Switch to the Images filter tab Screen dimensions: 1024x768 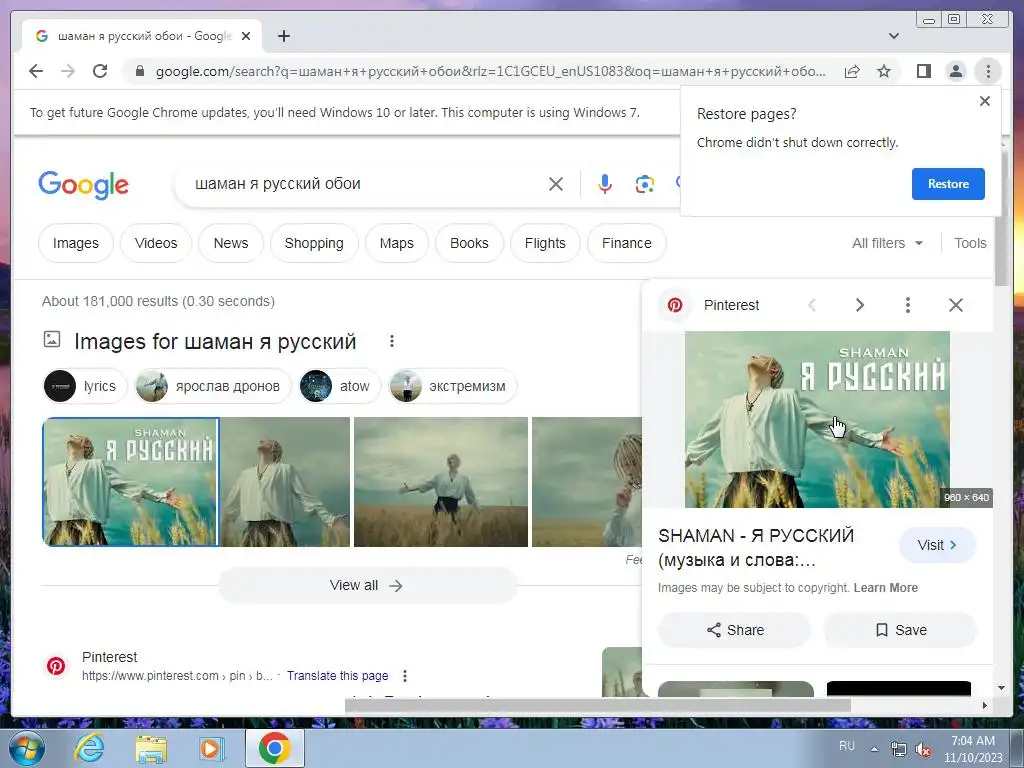click(76, 243)
